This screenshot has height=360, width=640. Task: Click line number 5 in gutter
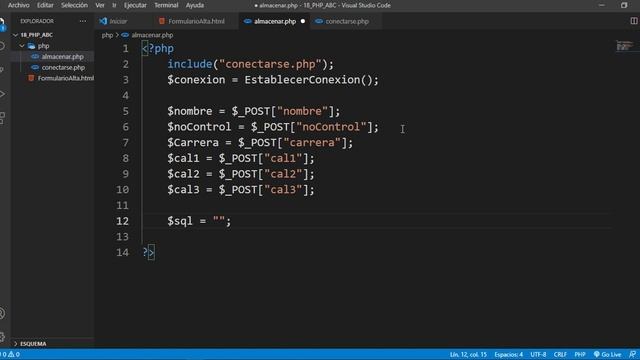pyautogui.click(x=126, y=111)
